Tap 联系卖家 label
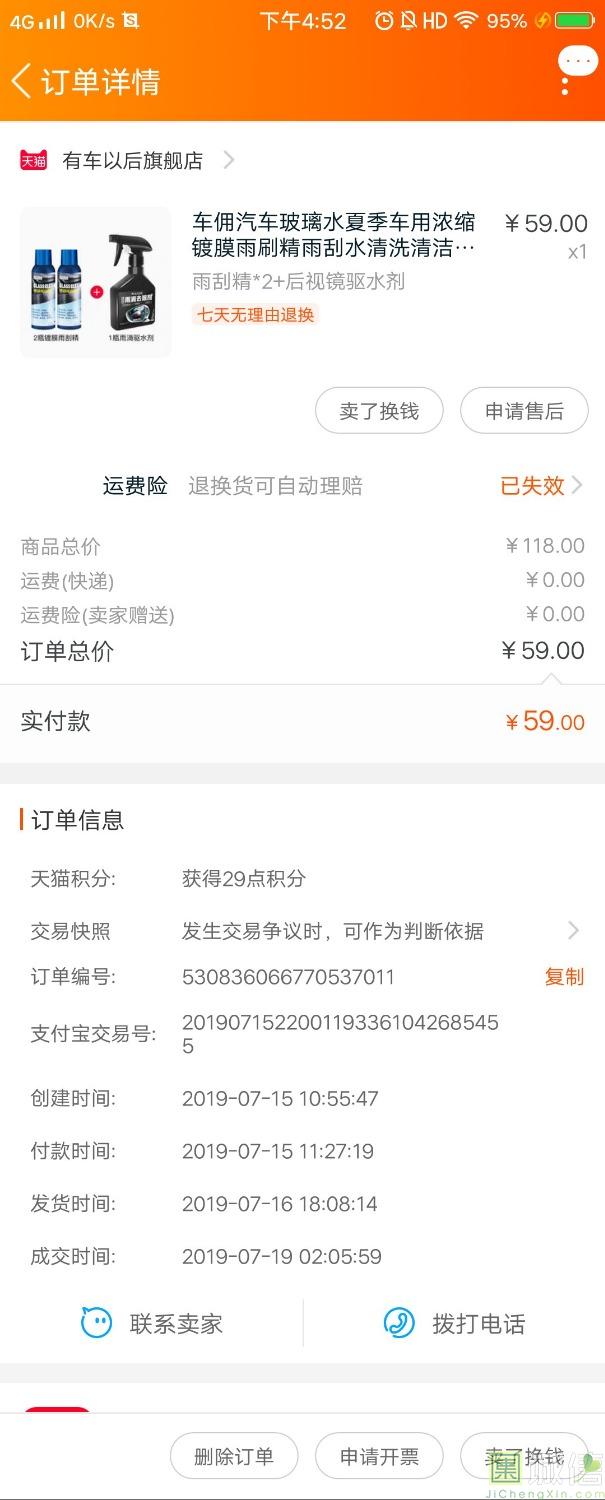605x1500 pixels. [176, 1324]
